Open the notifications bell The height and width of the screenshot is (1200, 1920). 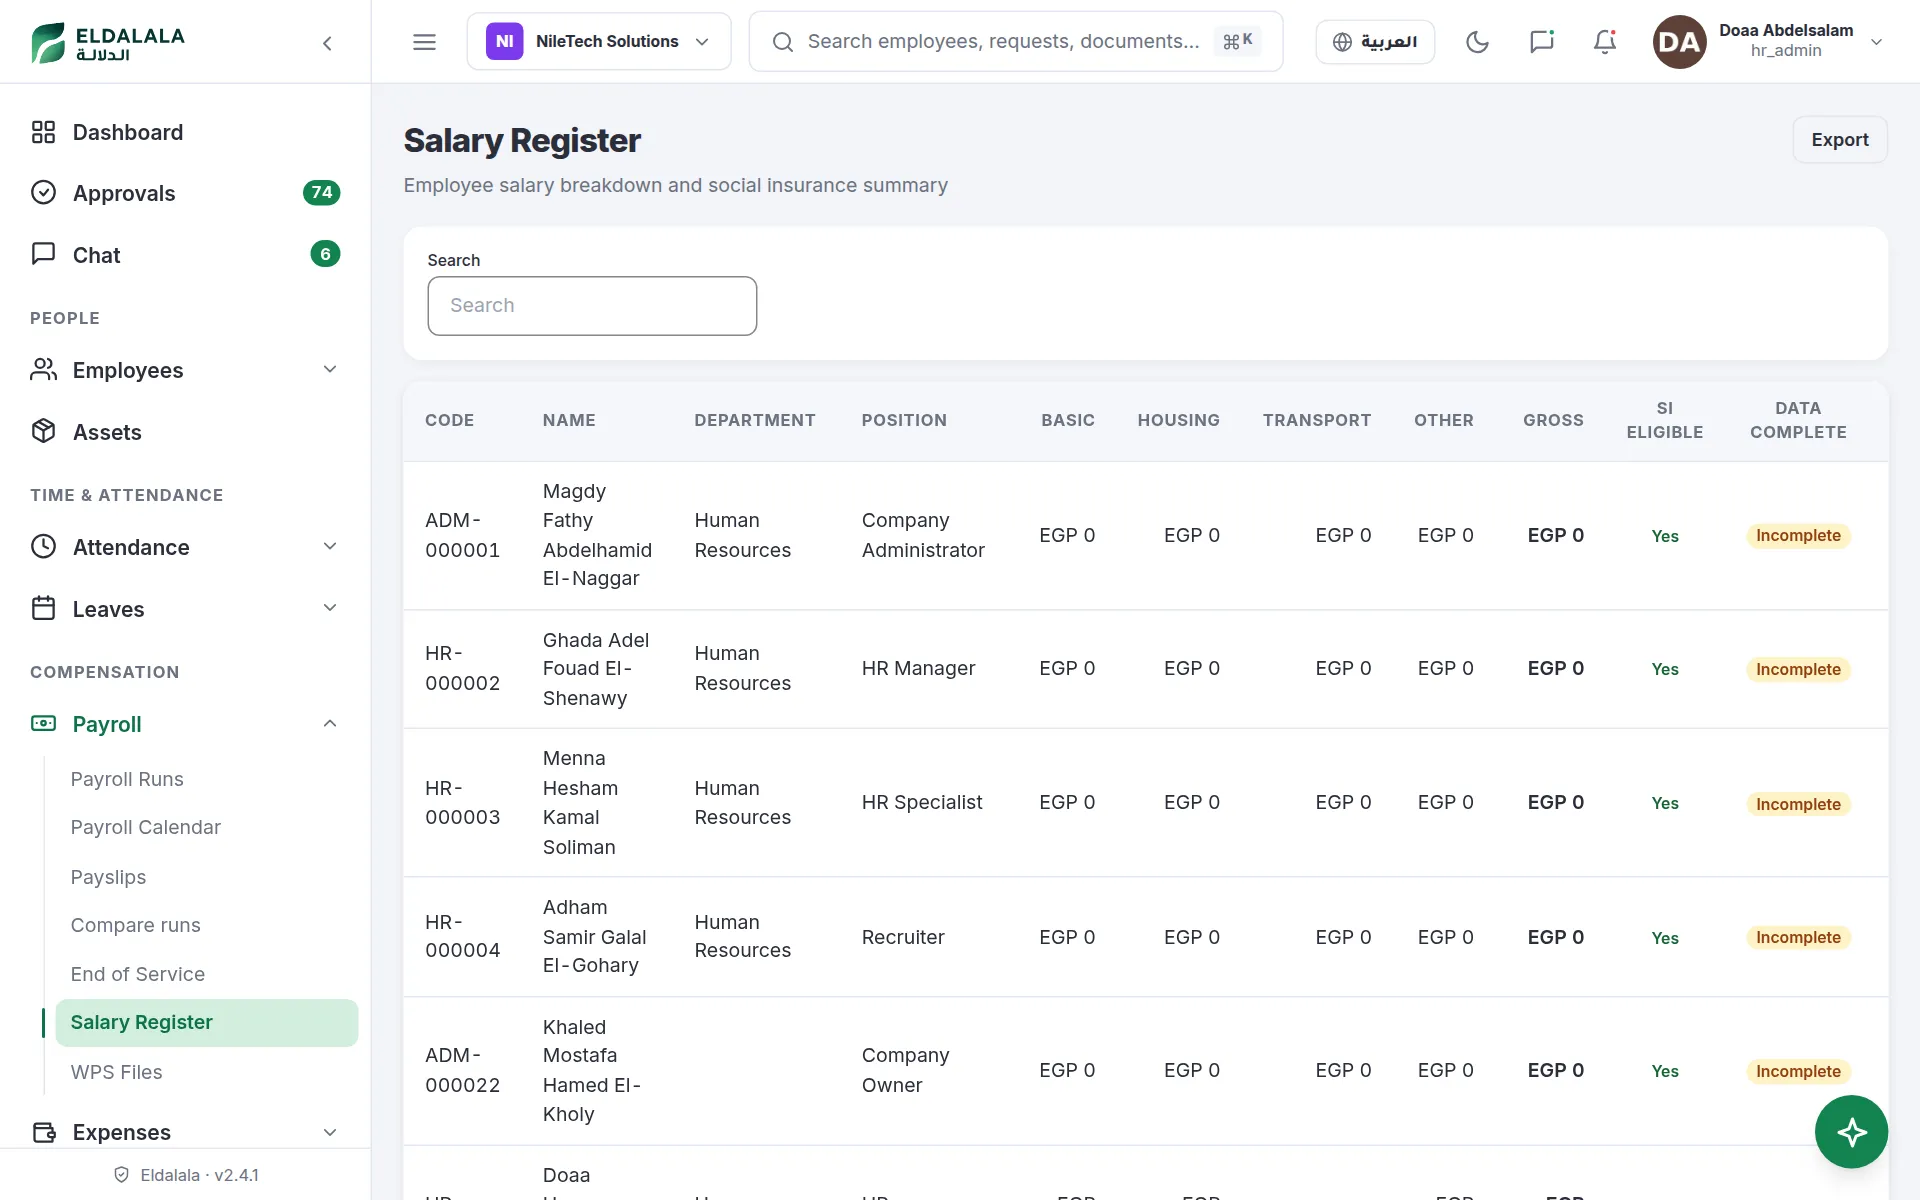tap(1604, 42)
